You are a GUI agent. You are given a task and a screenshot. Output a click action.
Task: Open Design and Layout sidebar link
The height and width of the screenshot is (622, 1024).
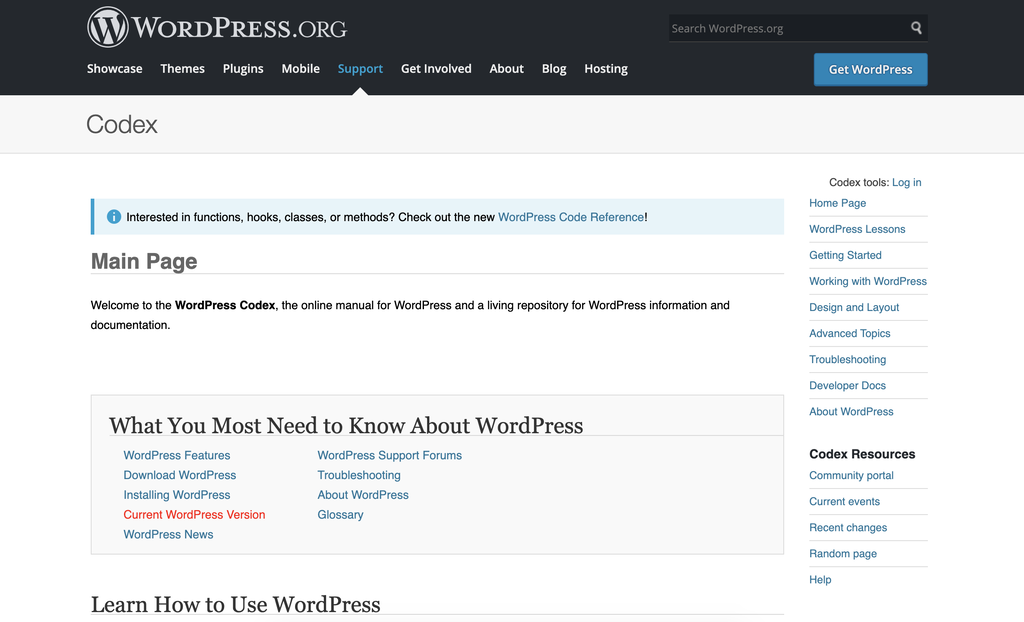pos(854,308)
